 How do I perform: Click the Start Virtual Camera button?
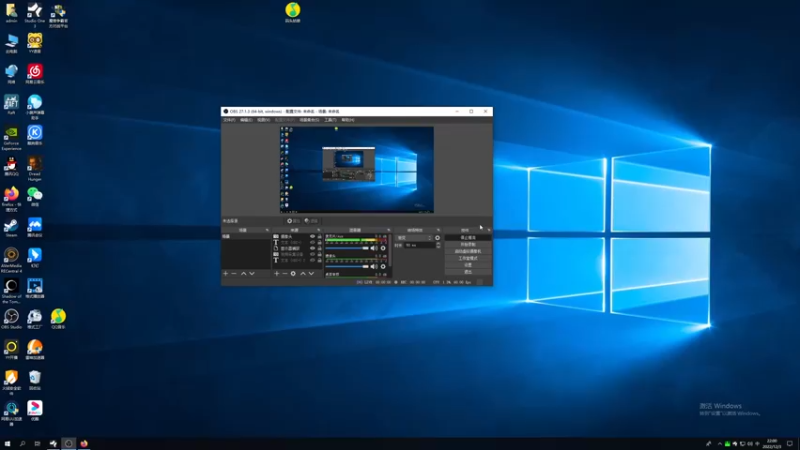(468, 251)
